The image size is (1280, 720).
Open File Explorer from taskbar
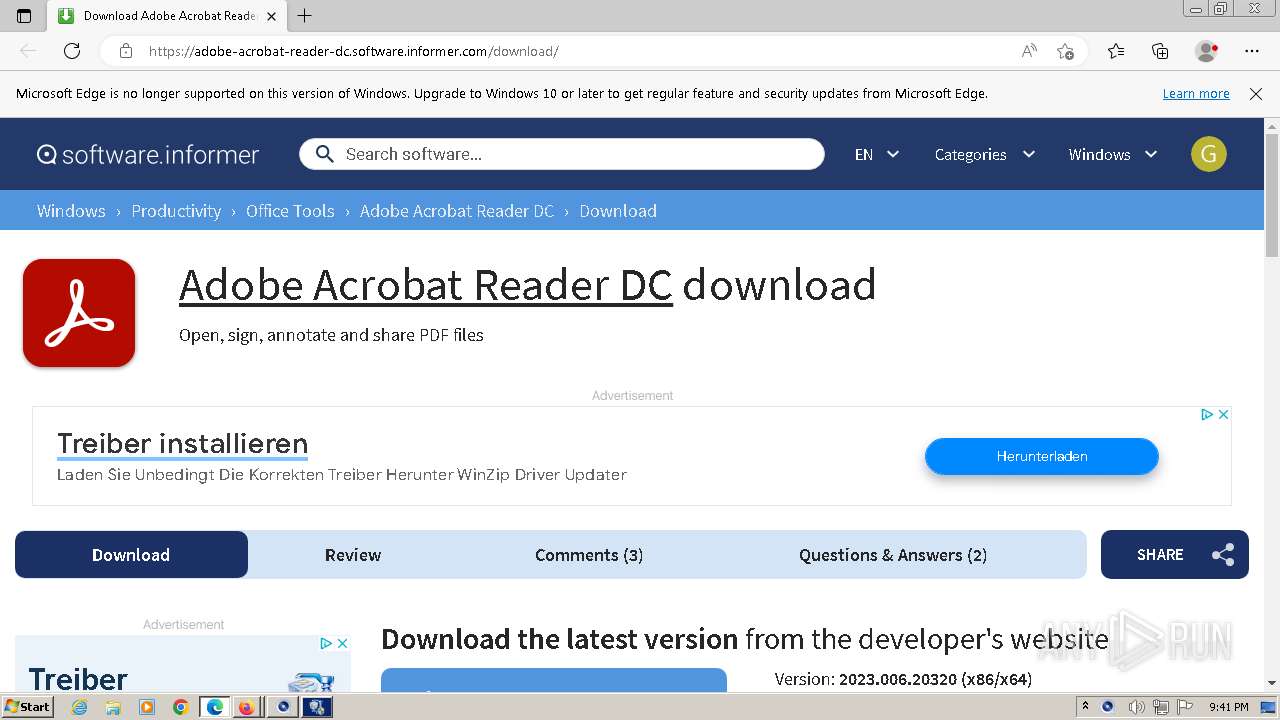tap(113, 707)
